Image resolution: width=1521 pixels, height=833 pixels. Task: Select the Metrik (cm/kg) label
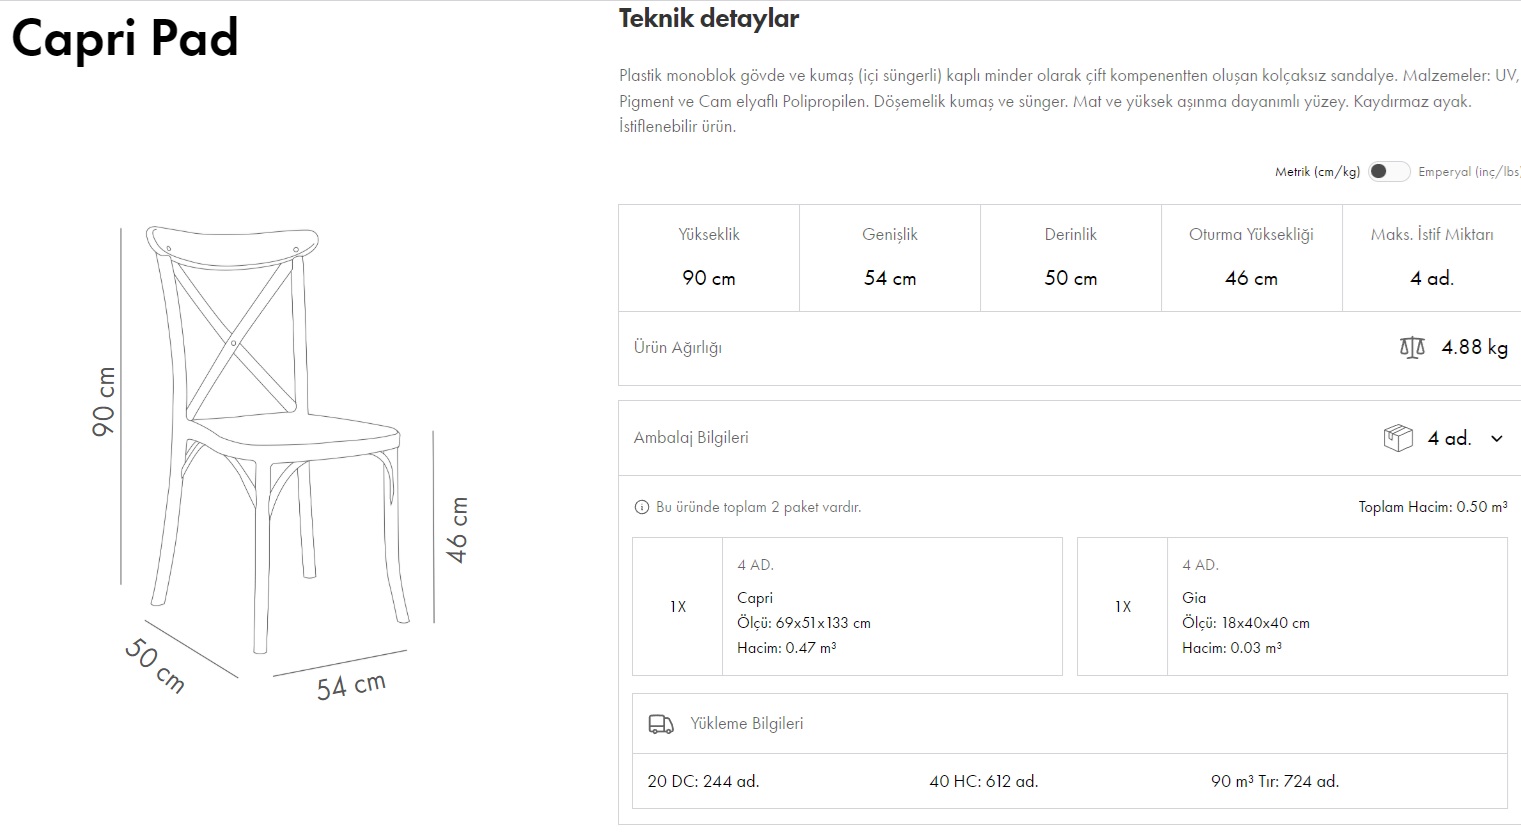tap(1317, 172)
